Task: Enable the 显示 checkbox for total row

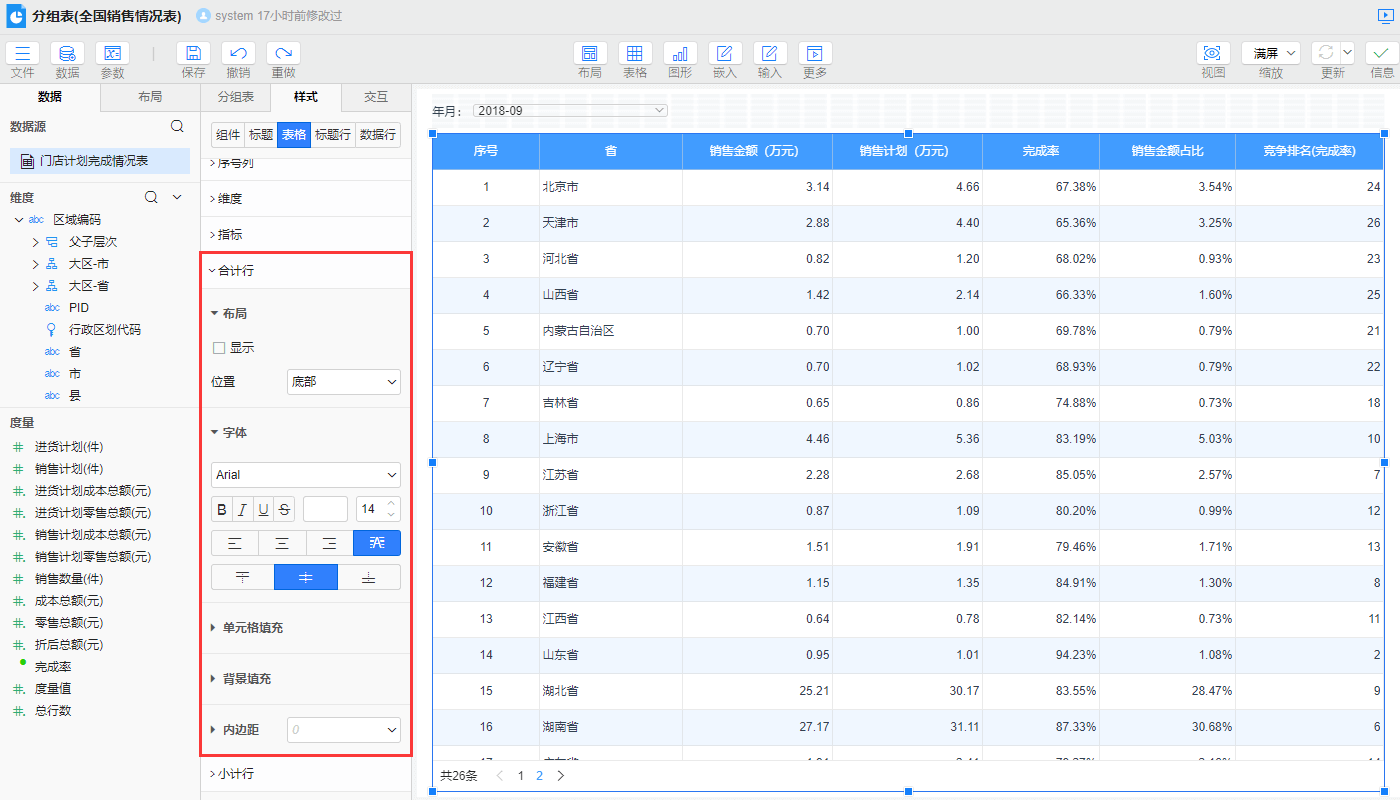Action: click(x=219, y=348)
